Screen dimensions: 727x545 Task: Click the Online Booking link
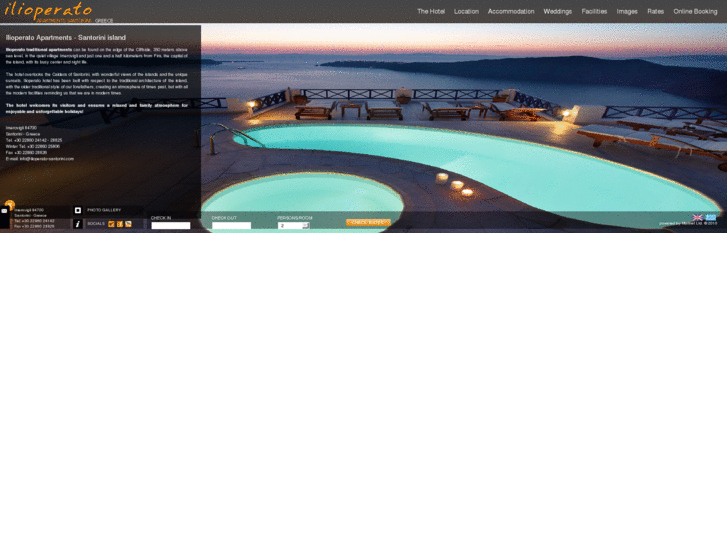696,11
